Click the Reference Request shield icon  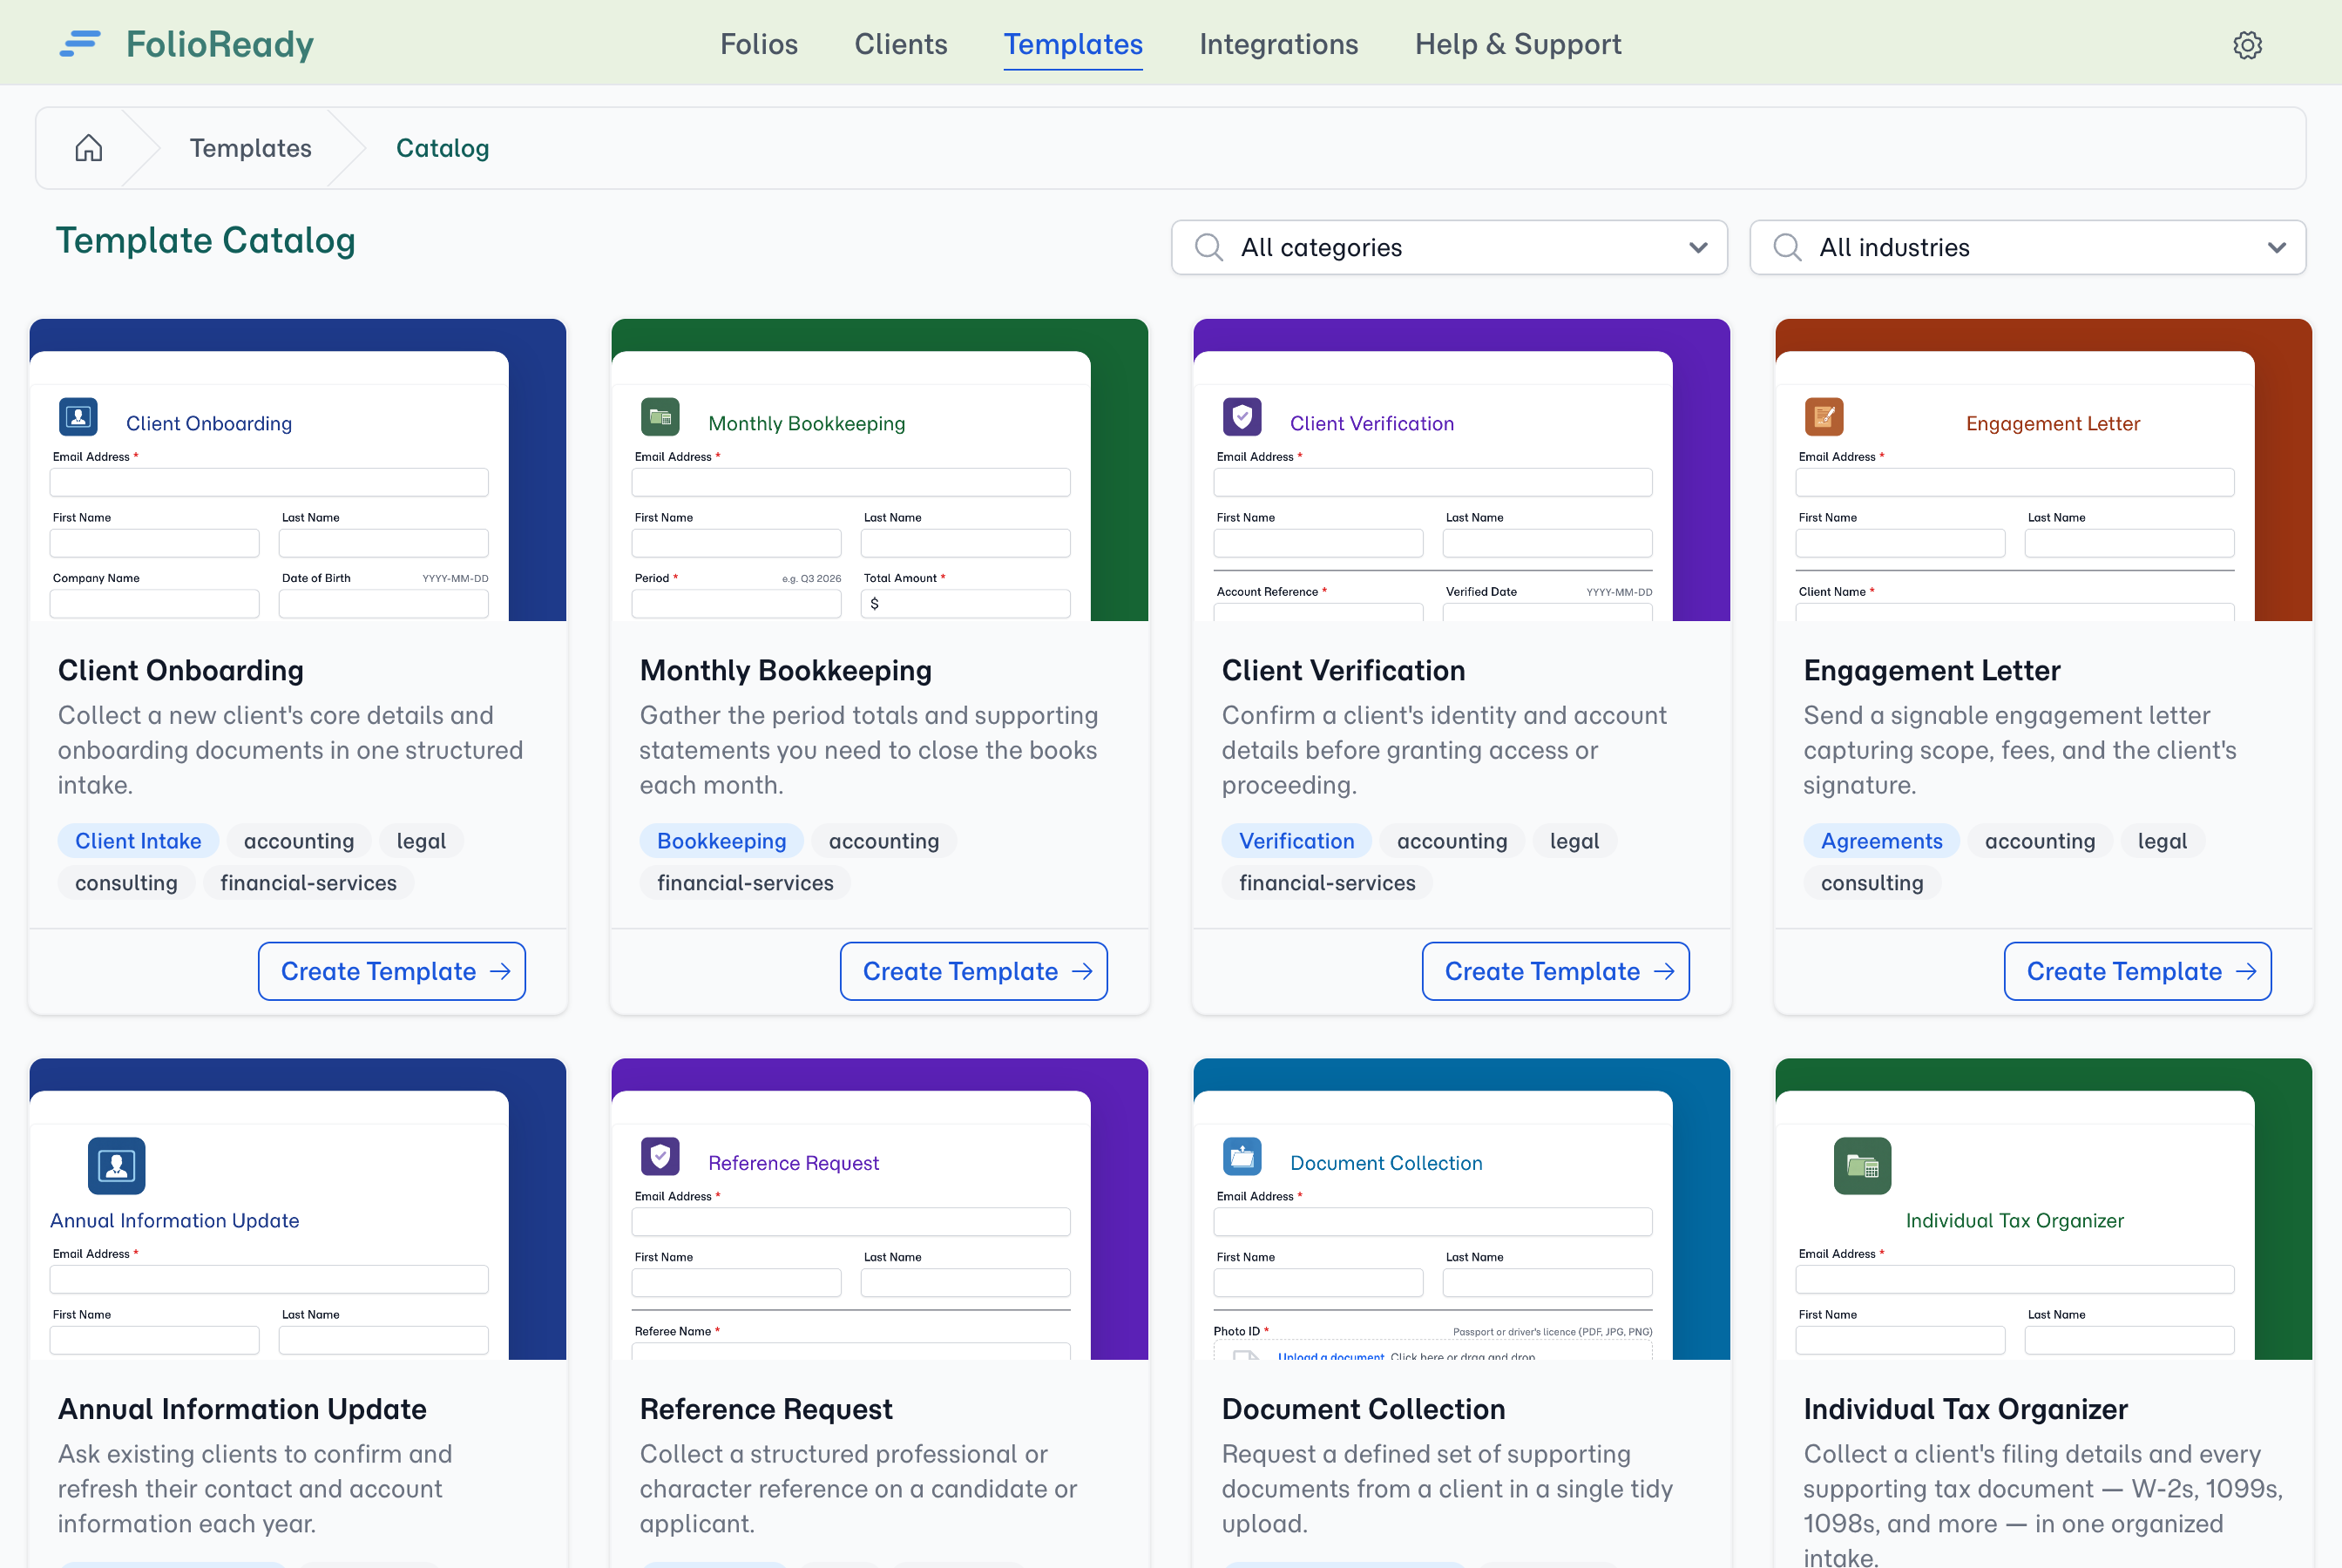660,1157
